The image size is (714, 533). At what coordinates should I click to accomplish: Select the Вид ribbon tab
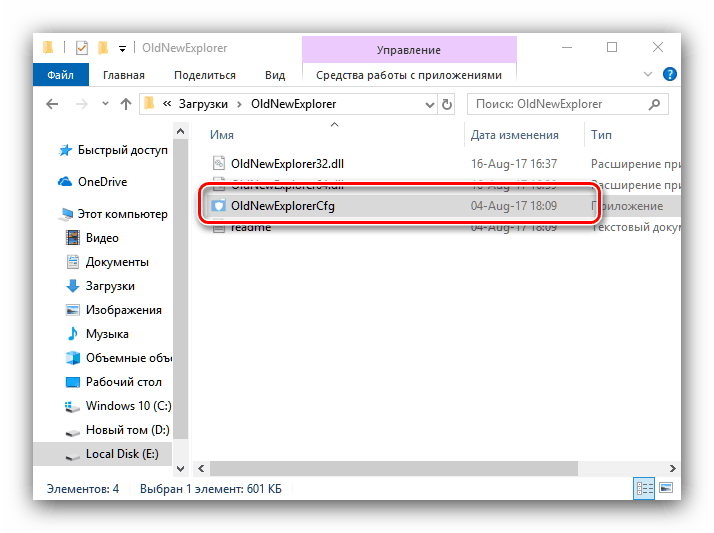point(275,75)
